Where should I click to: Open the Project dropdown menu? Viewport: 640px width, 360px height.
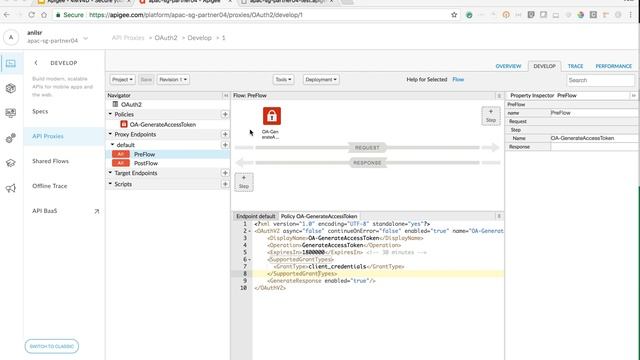[x=122, y=80]
